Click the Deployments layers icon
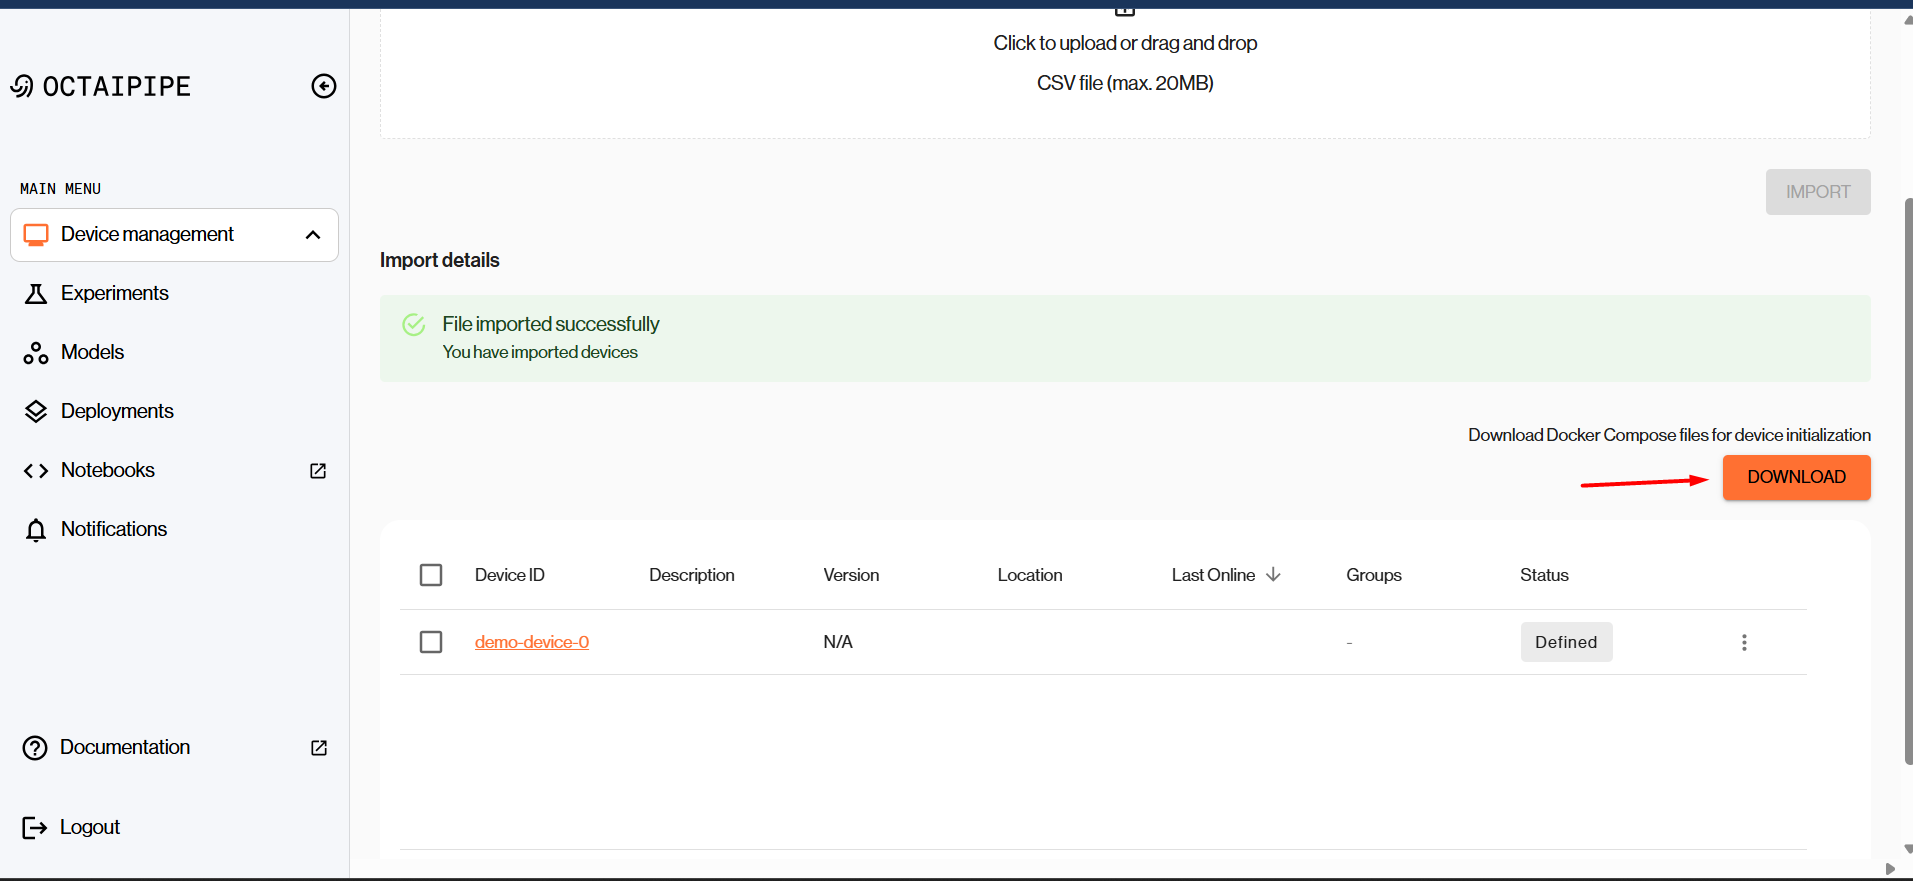 tap(36, 412)
